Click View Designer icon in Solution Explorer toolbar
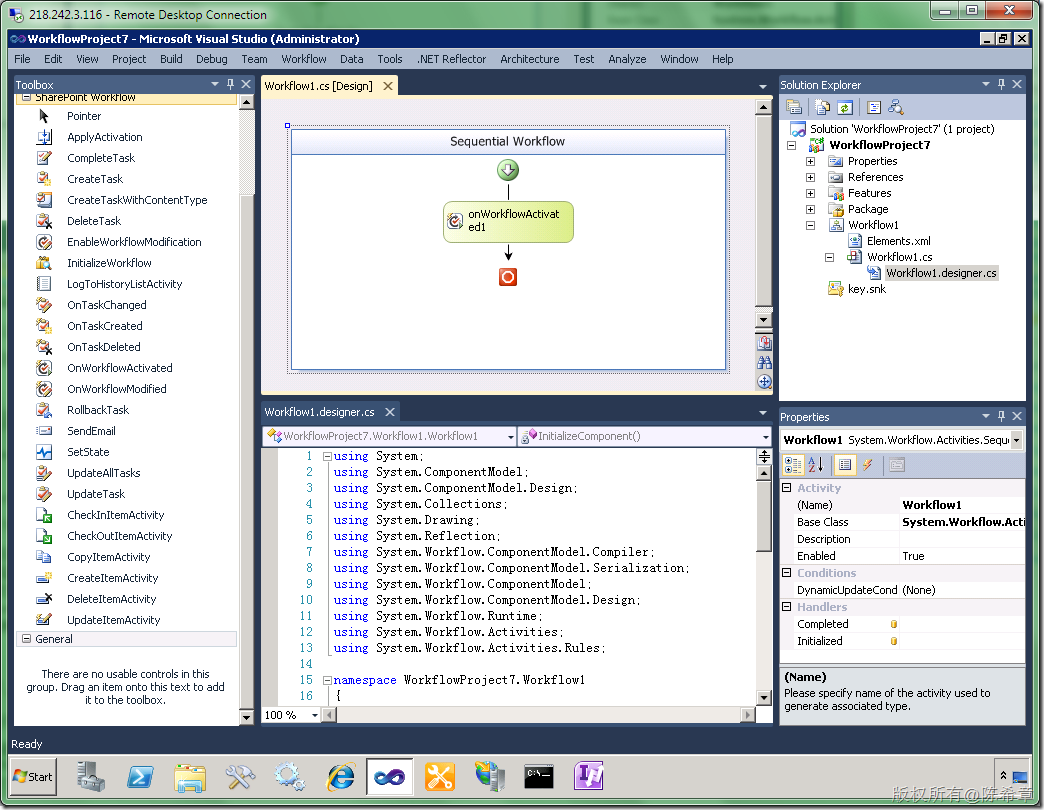Image resolution: width=1044 pixels, height=810 pixels. pyautogui.click(x=896, y=107)
